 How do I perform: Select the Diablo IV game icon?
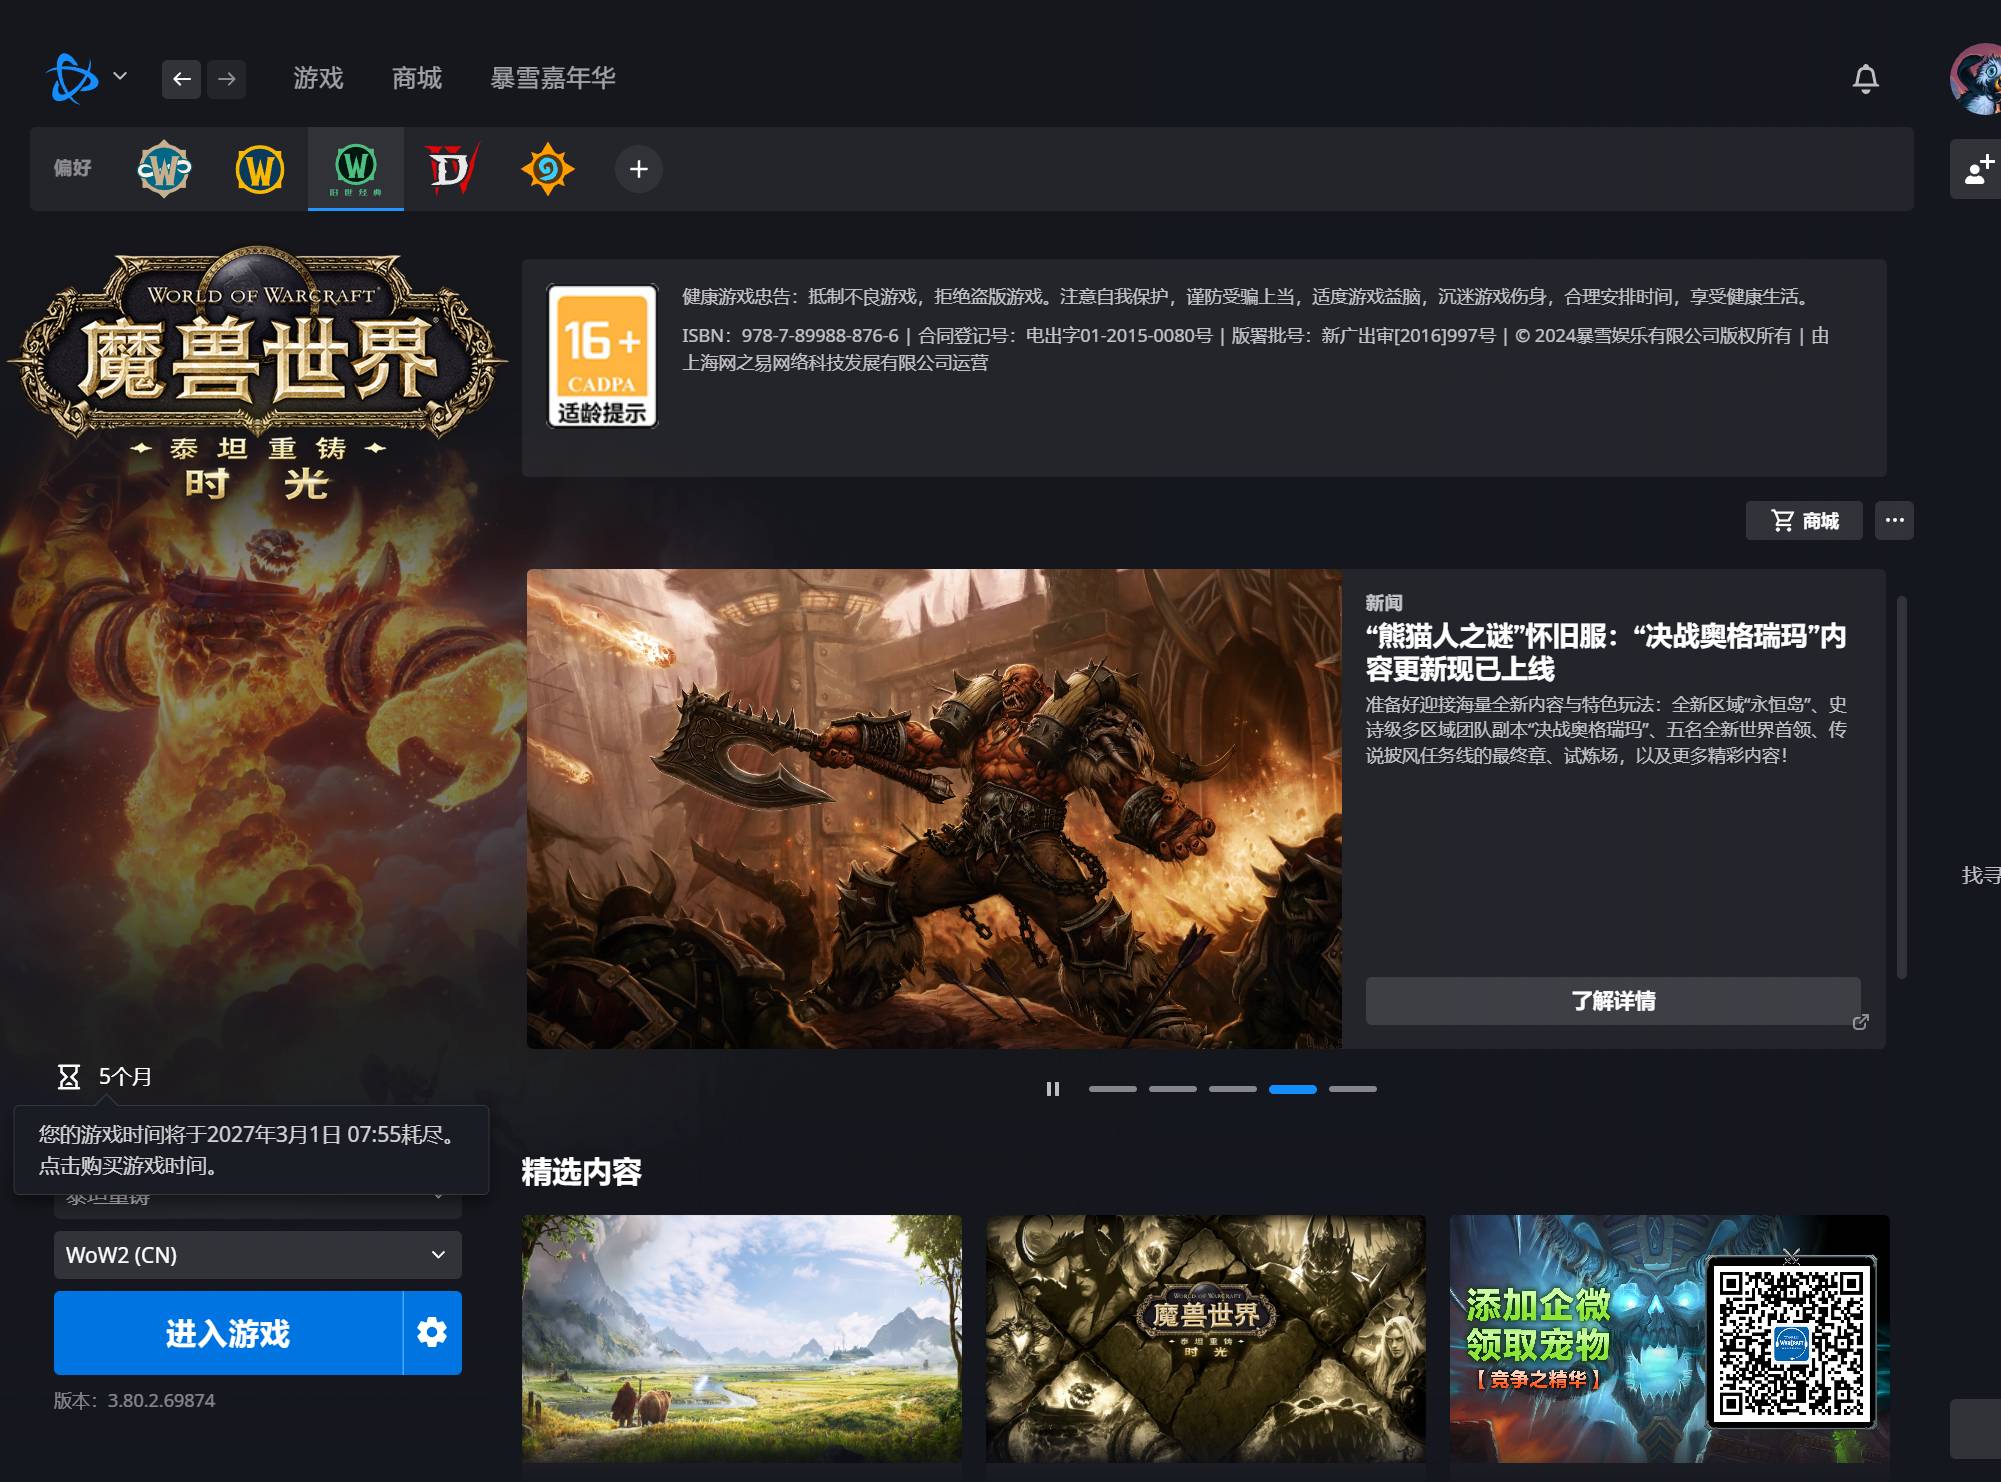point(452,169)
